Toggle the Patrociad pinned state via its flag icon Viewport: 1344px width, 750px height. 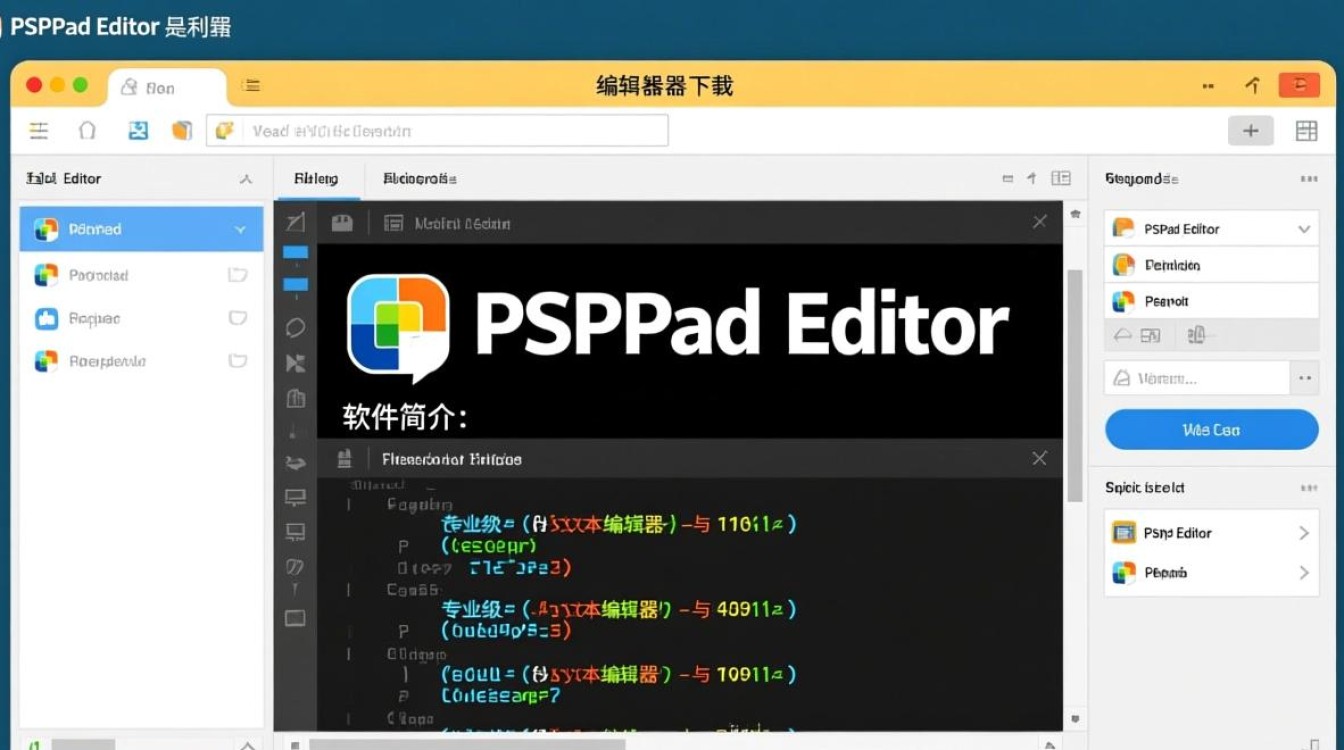tap(238, 274)
